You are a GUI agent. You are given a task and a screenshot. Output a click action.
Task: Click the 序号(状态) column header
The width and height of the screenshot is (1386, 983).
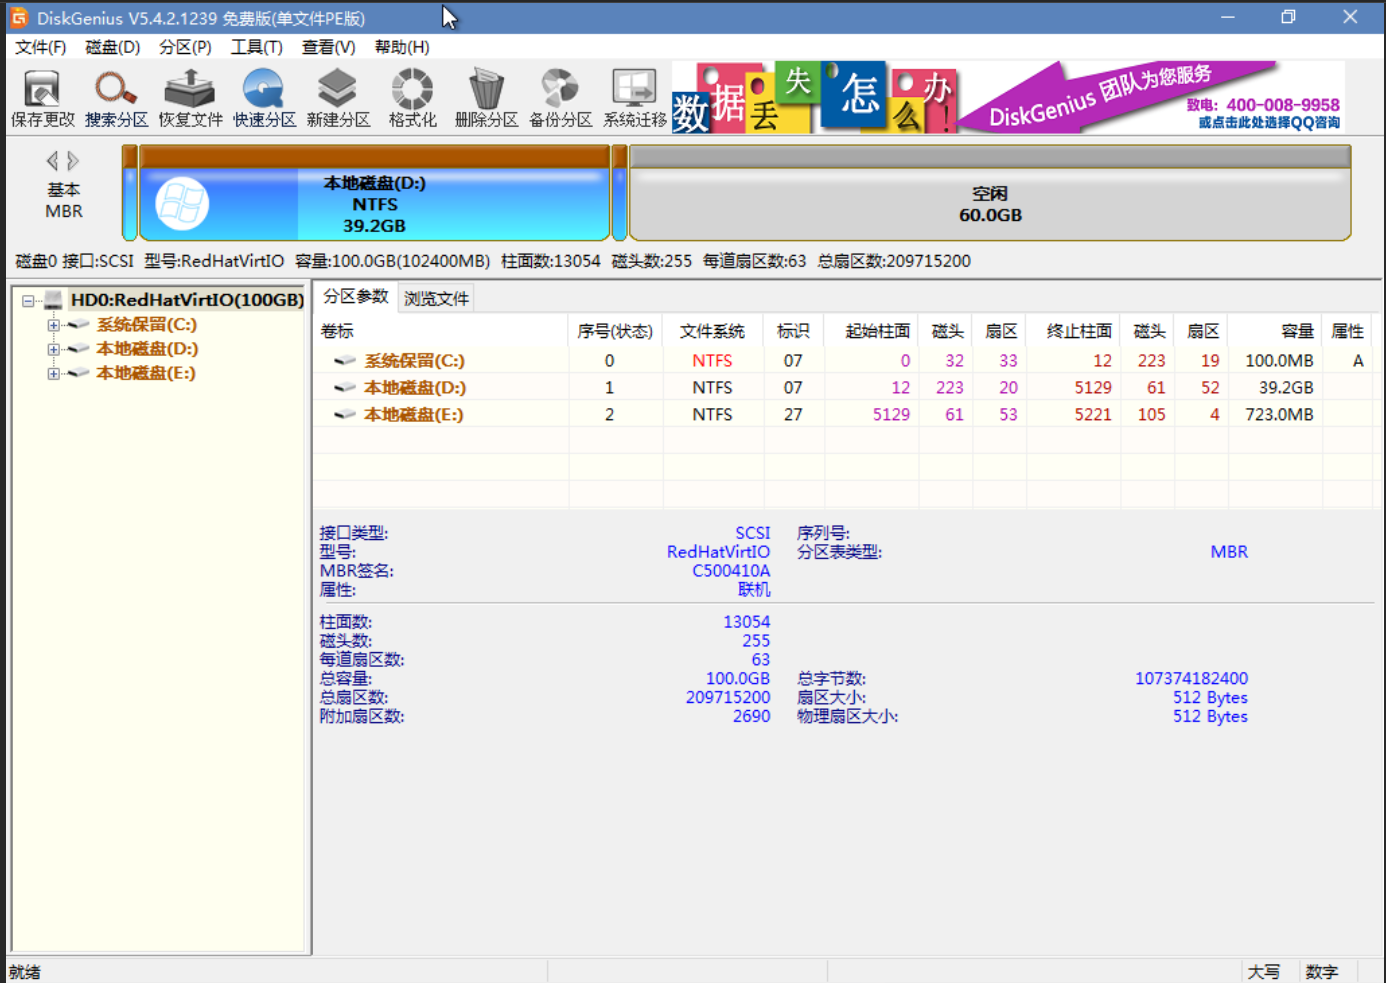pyautogui.click(x=615, y=331)
